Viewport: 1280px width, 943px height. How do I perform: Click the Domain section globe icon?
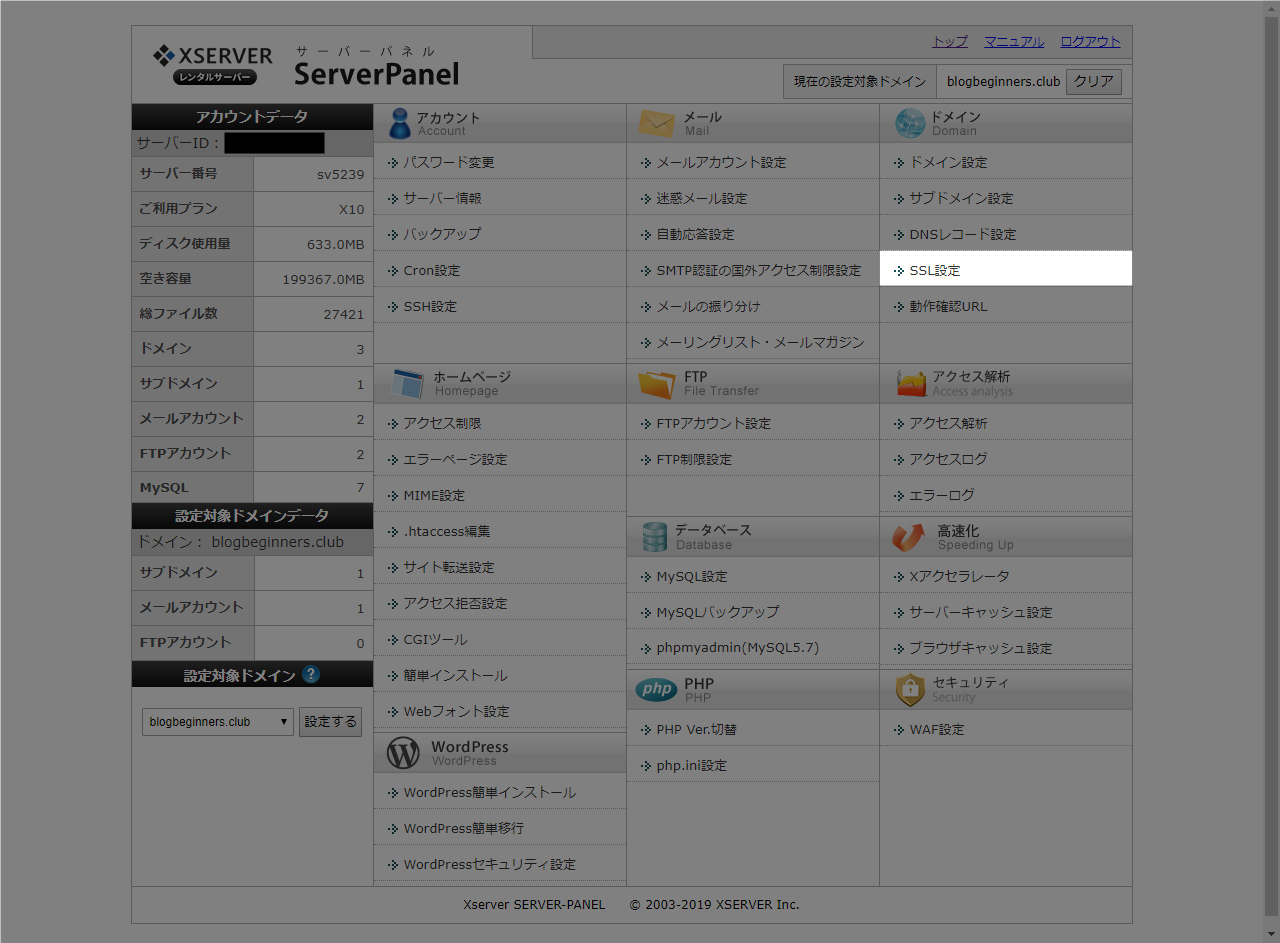point(910,123)
